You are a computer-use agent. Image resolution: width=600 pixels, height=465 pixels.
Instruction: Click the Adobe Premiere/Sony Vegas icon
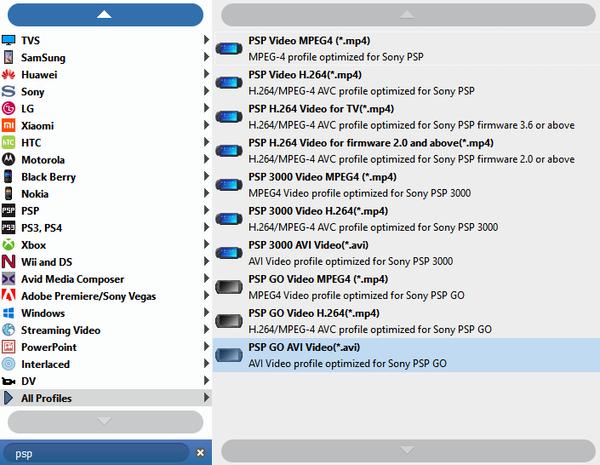(x=8, y=295)
